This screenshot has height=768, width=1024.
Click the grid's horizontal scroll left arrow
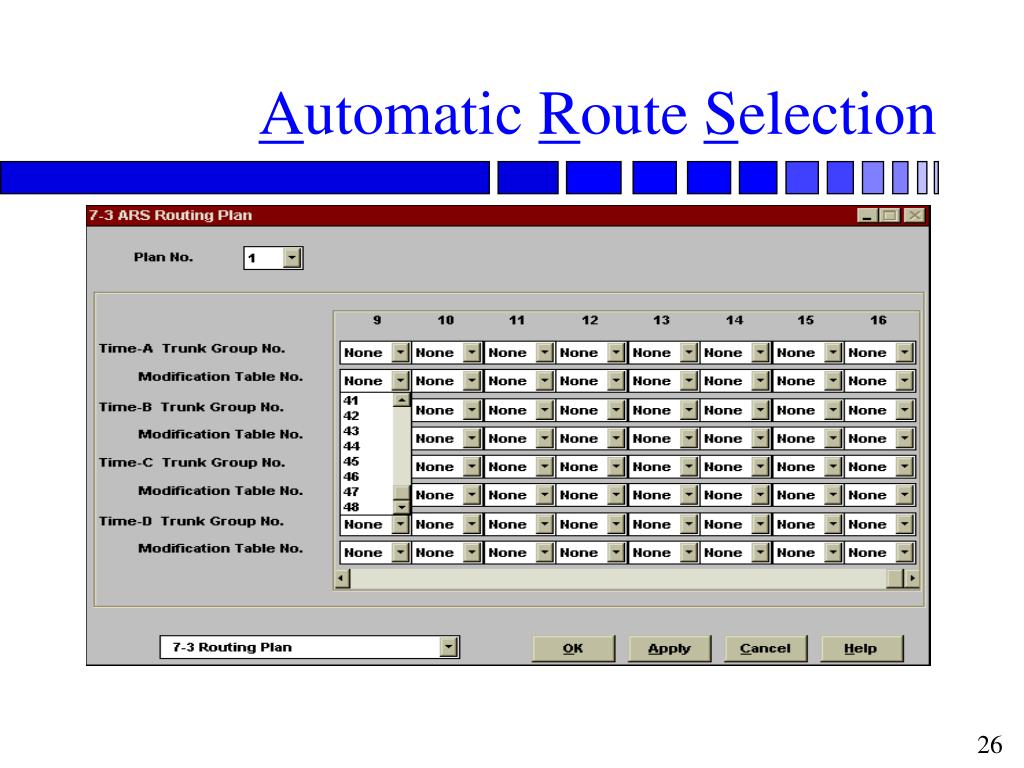pyautogui.click(x=342, y=578)
